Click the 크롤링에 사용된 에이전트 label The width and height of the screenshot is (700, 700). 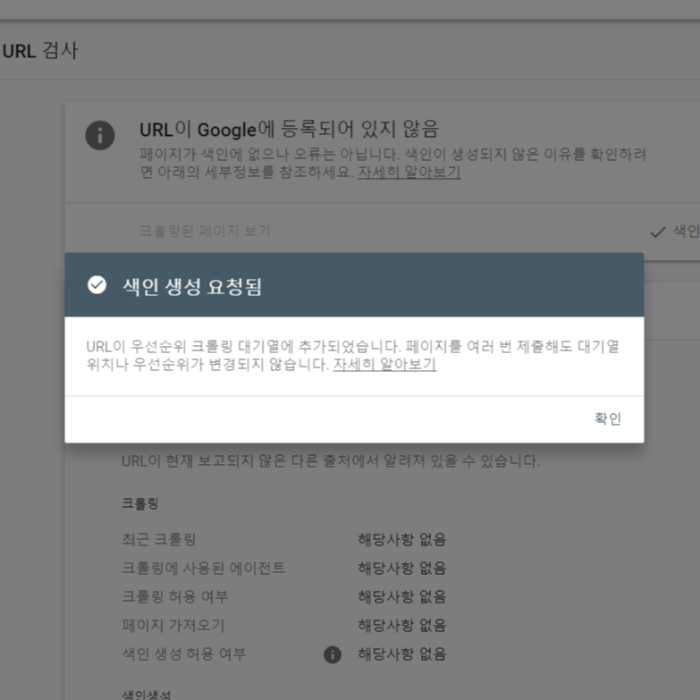coord(204,568)
